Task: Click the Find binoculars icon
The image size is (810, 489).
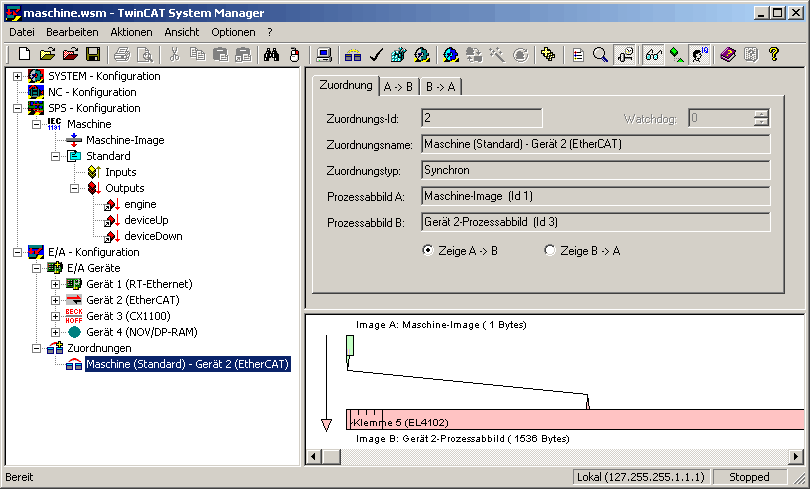Action: (x=271, y=54)
